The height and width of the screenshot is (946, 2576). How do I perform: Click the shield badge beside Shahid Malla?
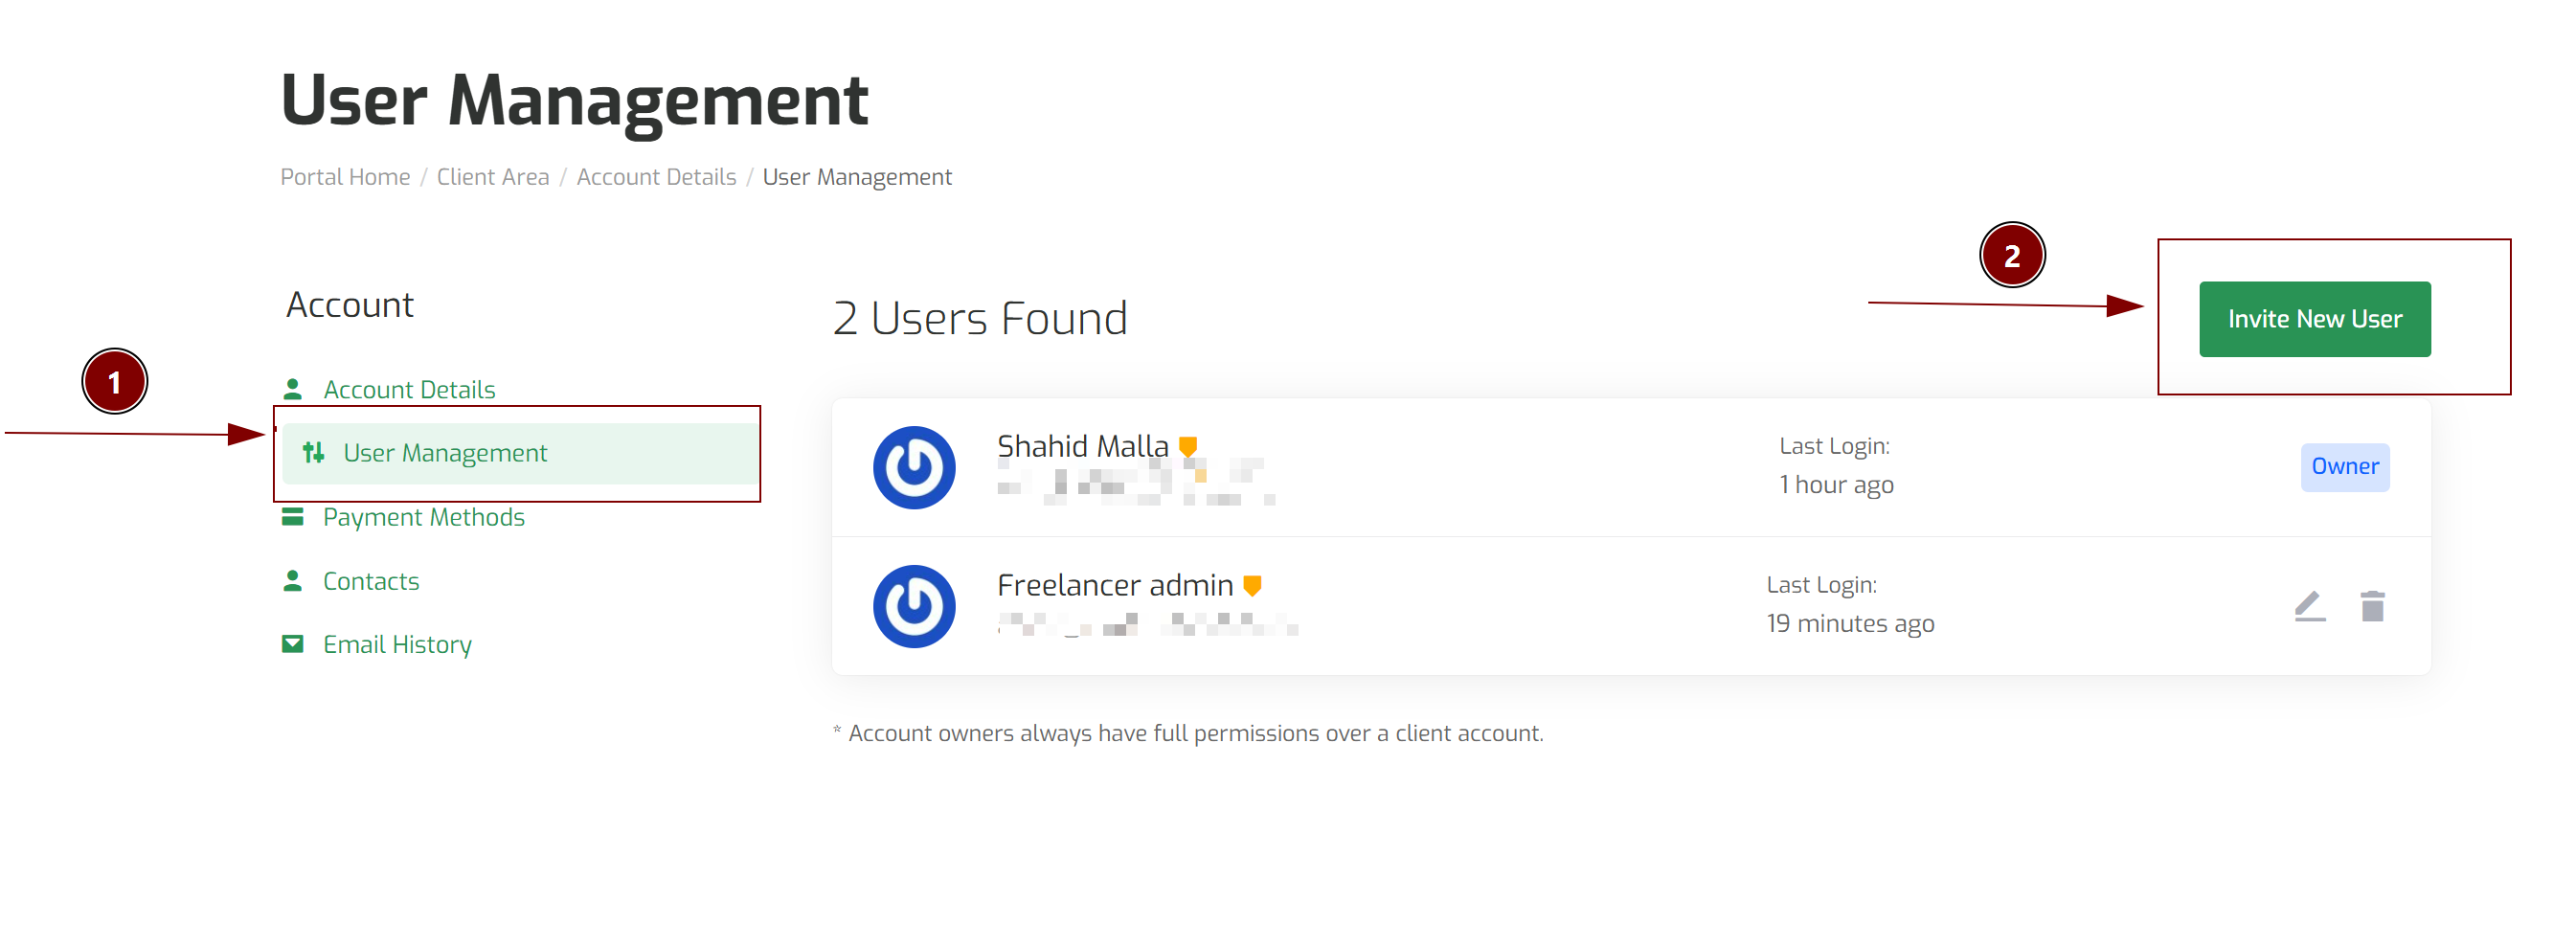(1188, 446)
